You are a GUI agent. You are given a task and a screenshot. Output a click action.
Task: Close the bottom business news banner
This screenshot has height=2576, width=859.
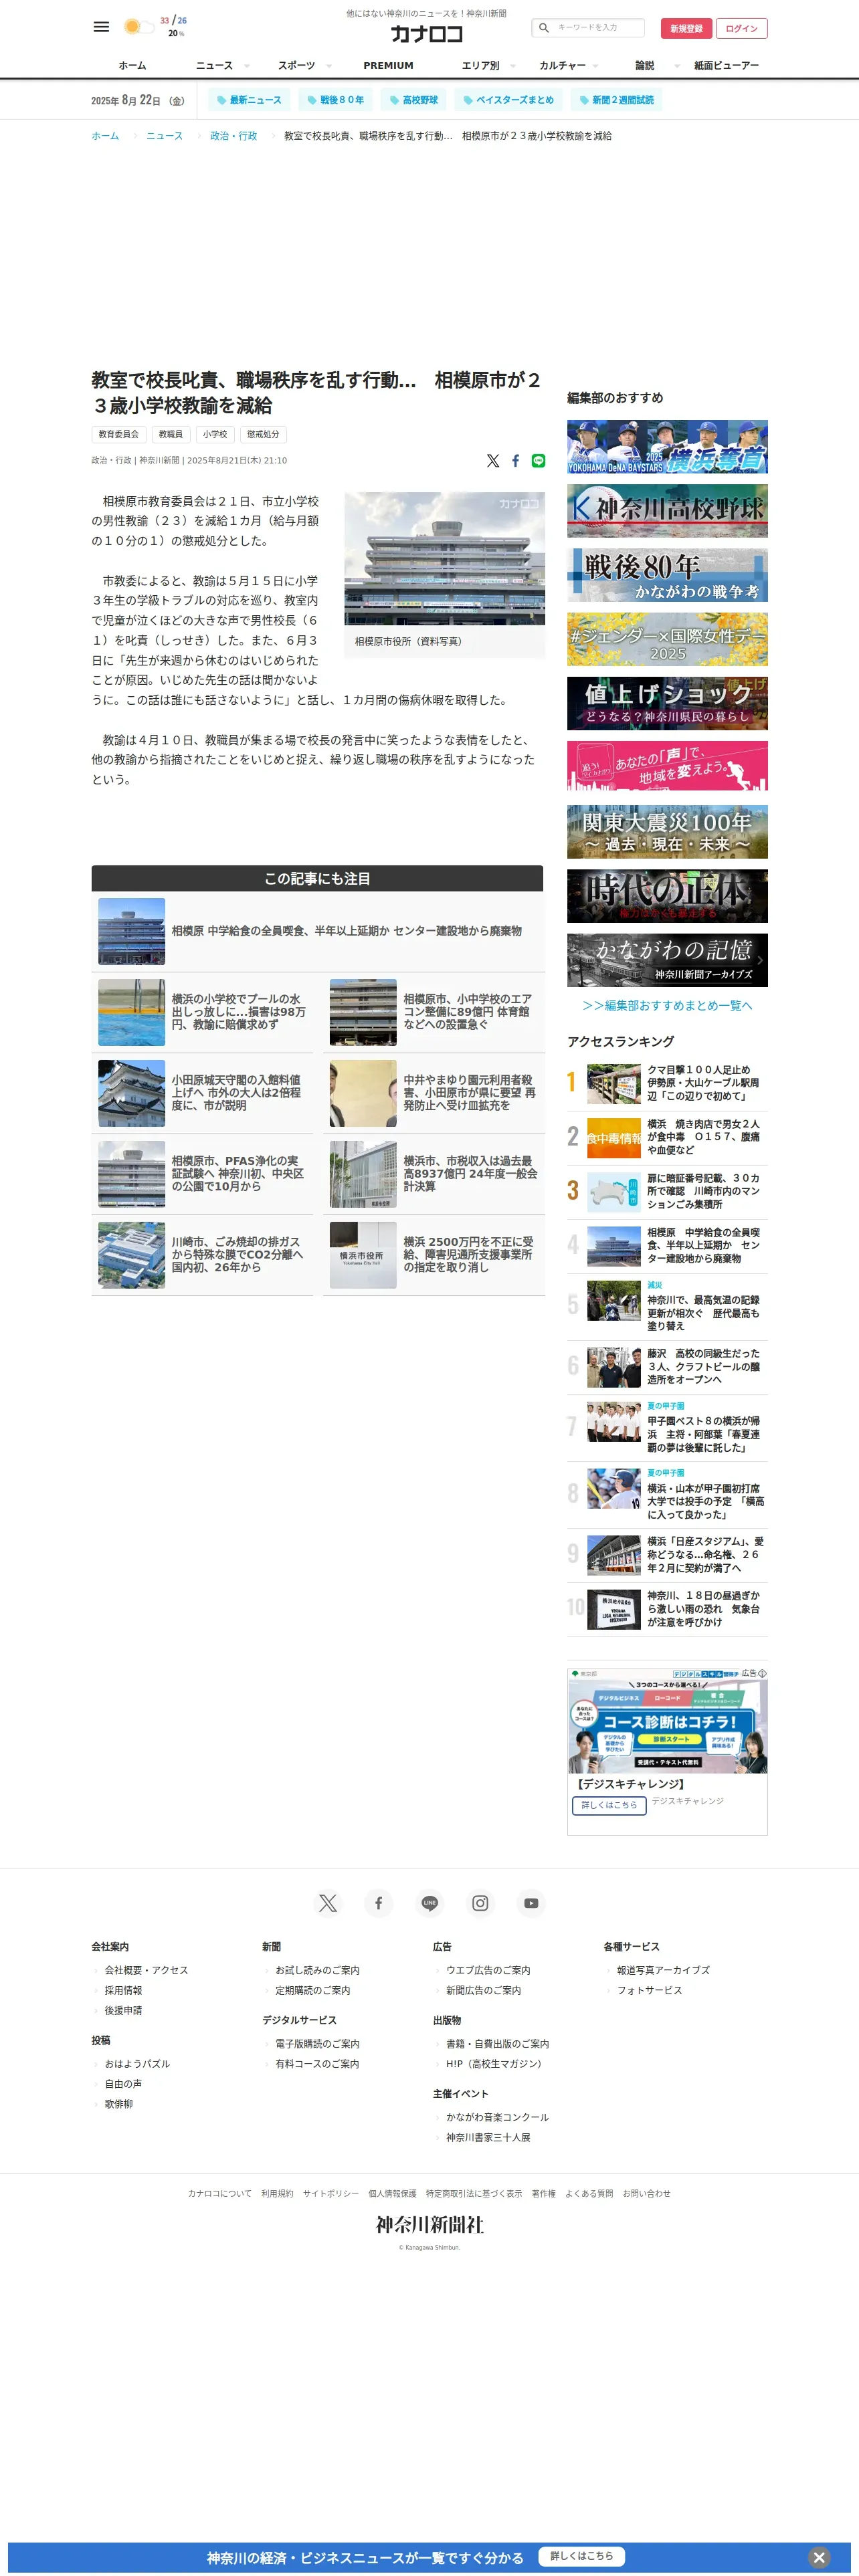point(819,2557)
